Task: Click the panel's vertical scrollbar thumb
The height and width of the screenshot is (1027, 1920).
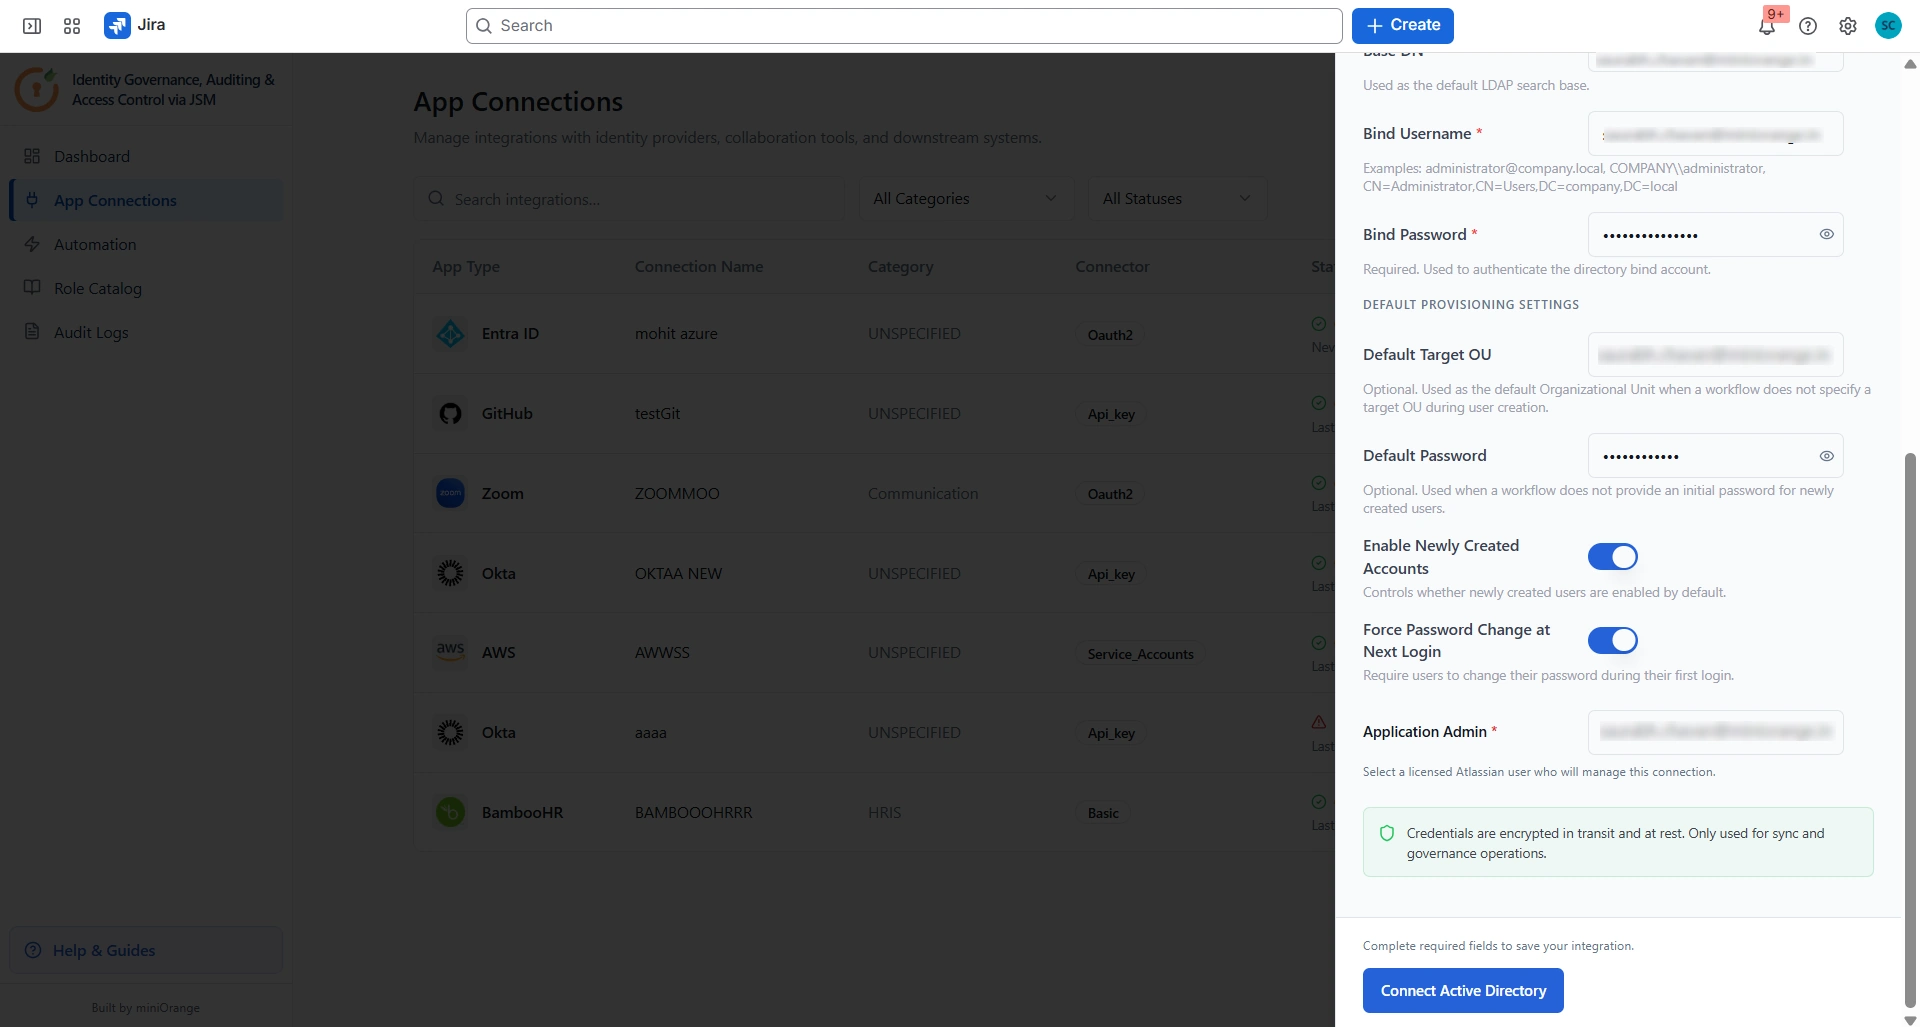Action: coord(1910,730)
